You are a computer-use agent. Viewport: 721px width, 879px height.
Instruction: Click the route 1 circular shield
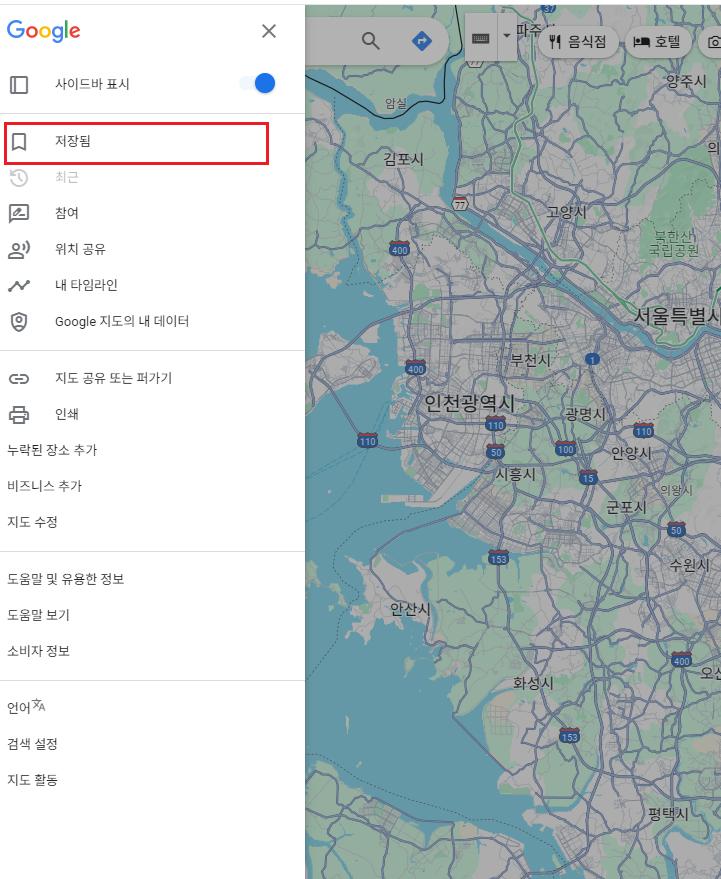(593, 359)
